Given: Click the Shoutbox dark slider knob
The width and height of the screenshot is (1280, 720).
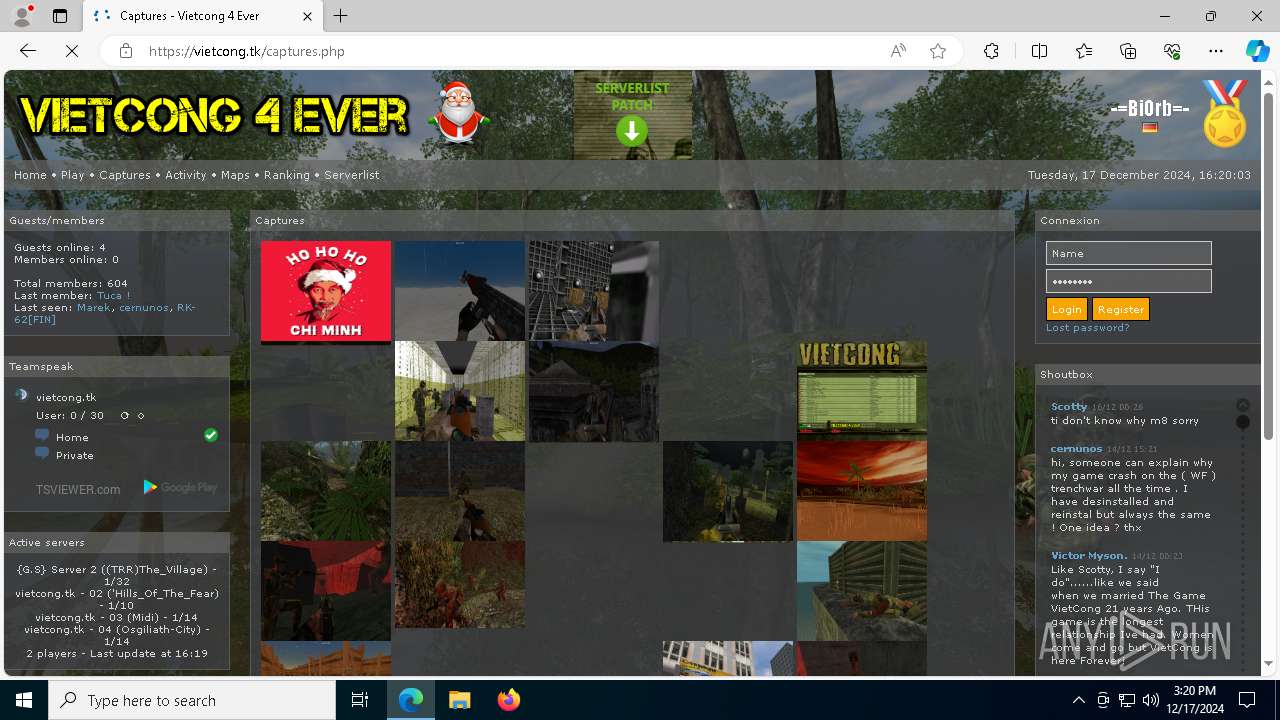Looking at the screenshot, I should [x=1243, y=422].
